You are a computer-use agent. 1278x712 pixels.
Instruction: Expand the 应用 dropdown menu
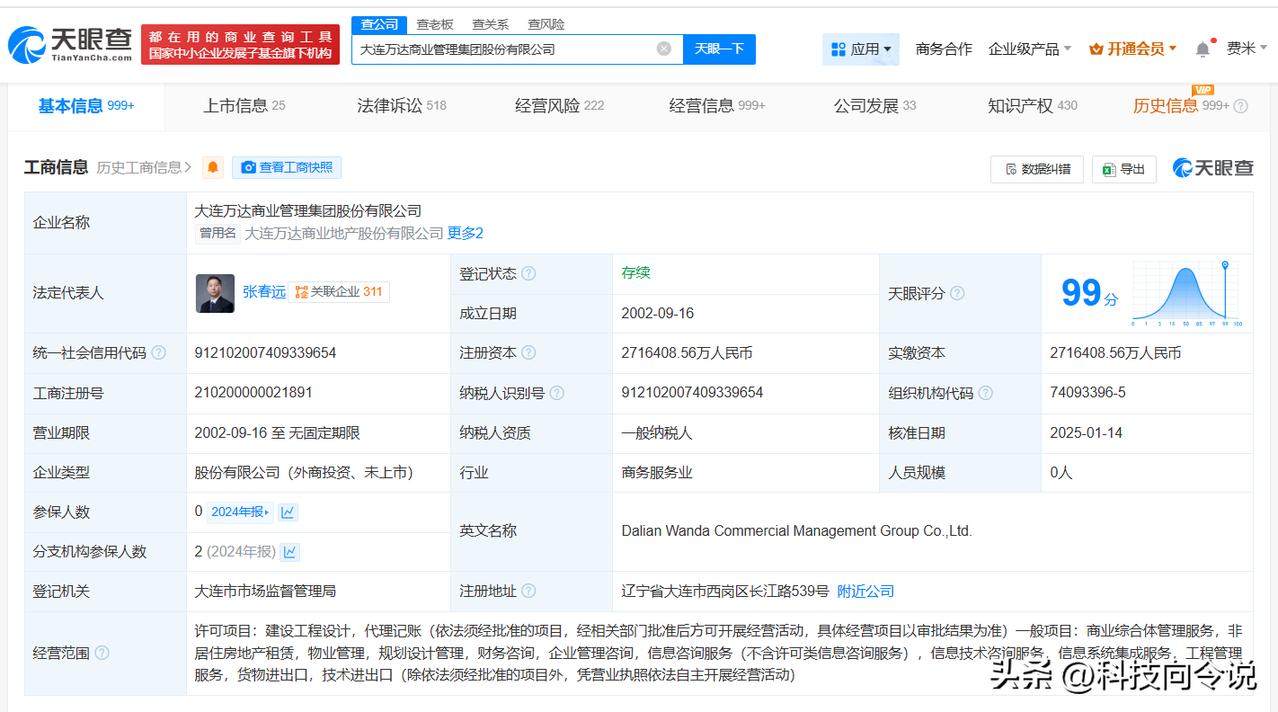pyautogui.click(x=861, y=49)
